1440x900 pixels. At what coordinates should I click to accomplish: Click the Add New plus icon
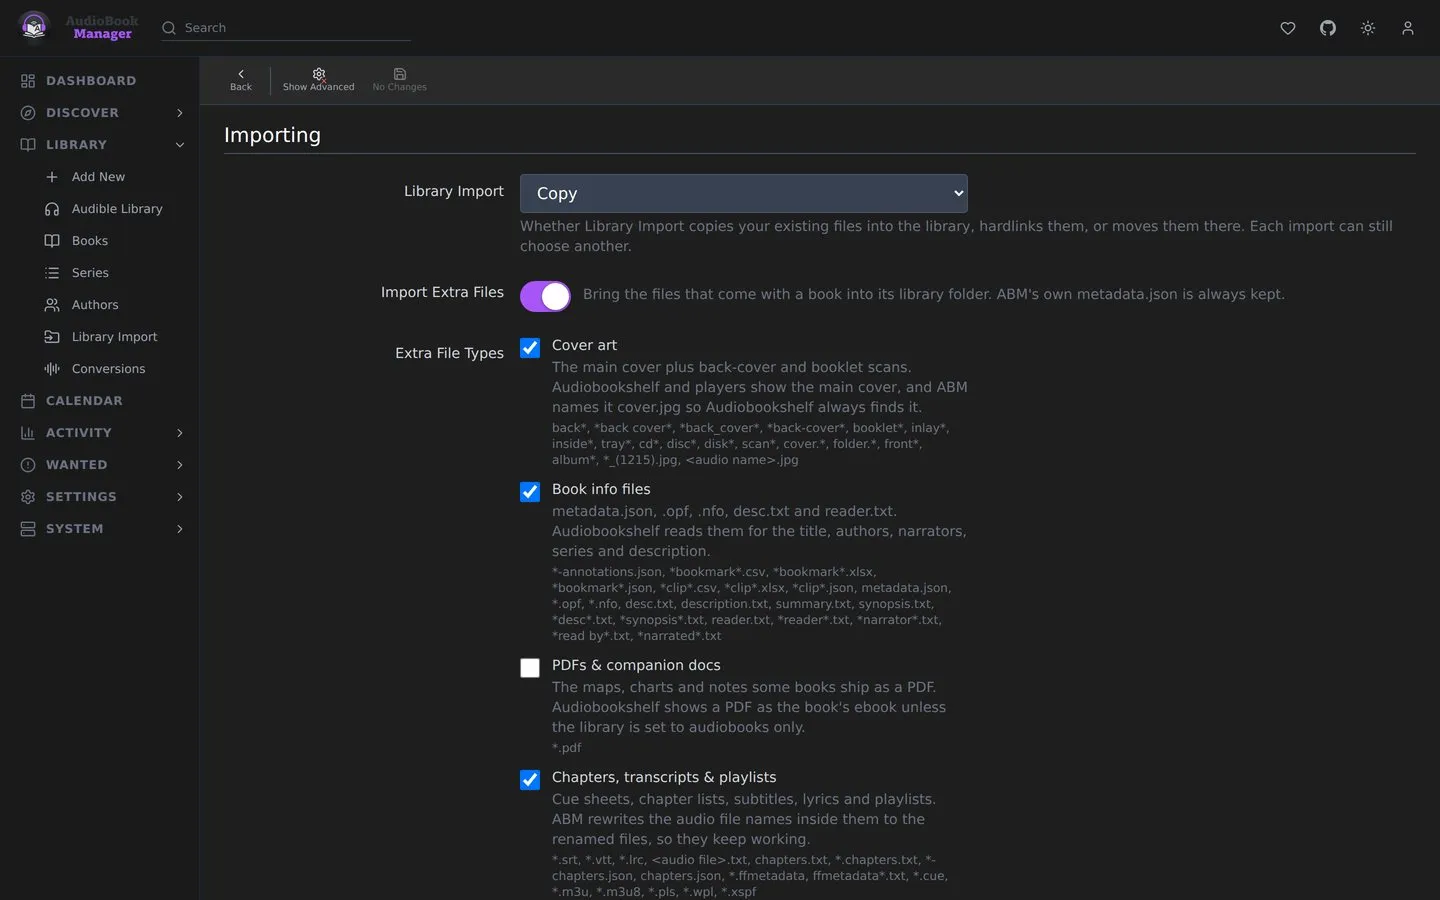[52, 177]
